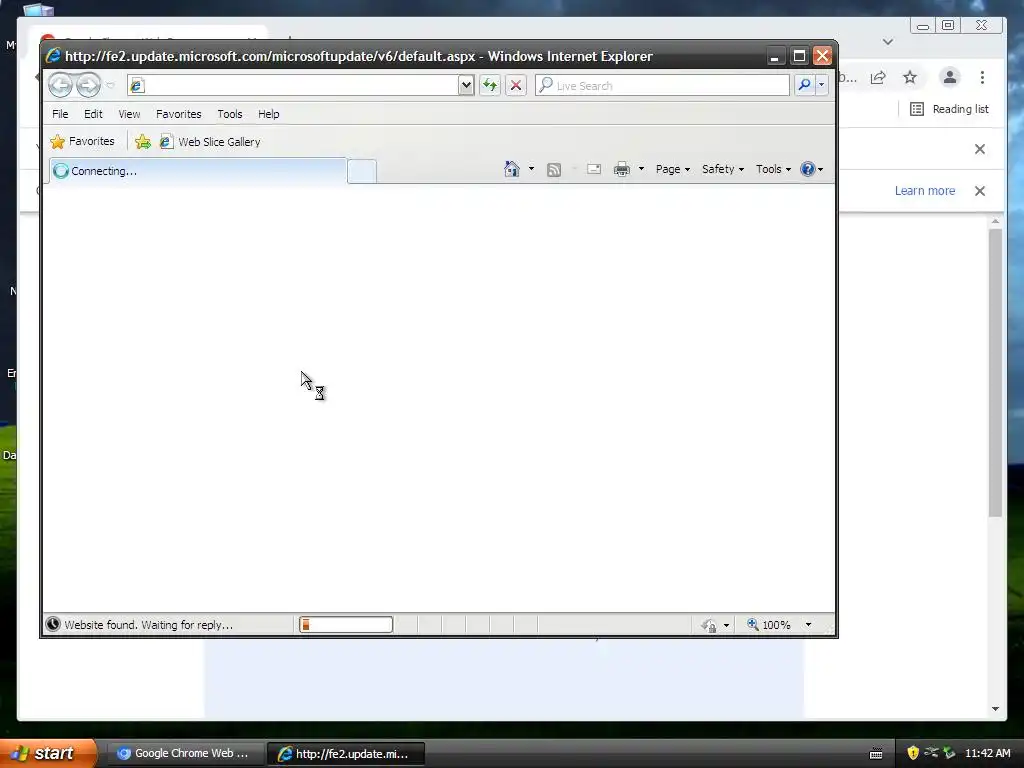Click the status bar security zone icon
The image size is (1024, 768).
pos(709,625)
